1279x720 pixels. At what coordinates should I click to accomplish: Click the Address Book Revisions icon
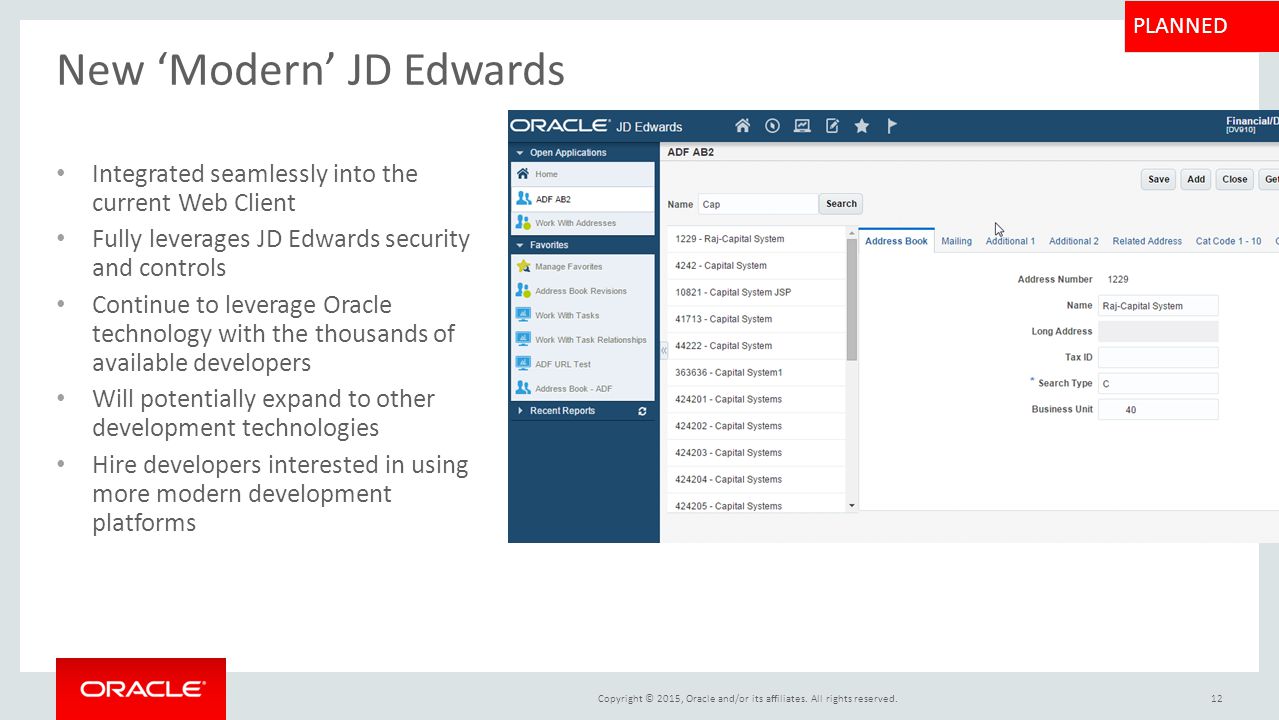(523, 291)
